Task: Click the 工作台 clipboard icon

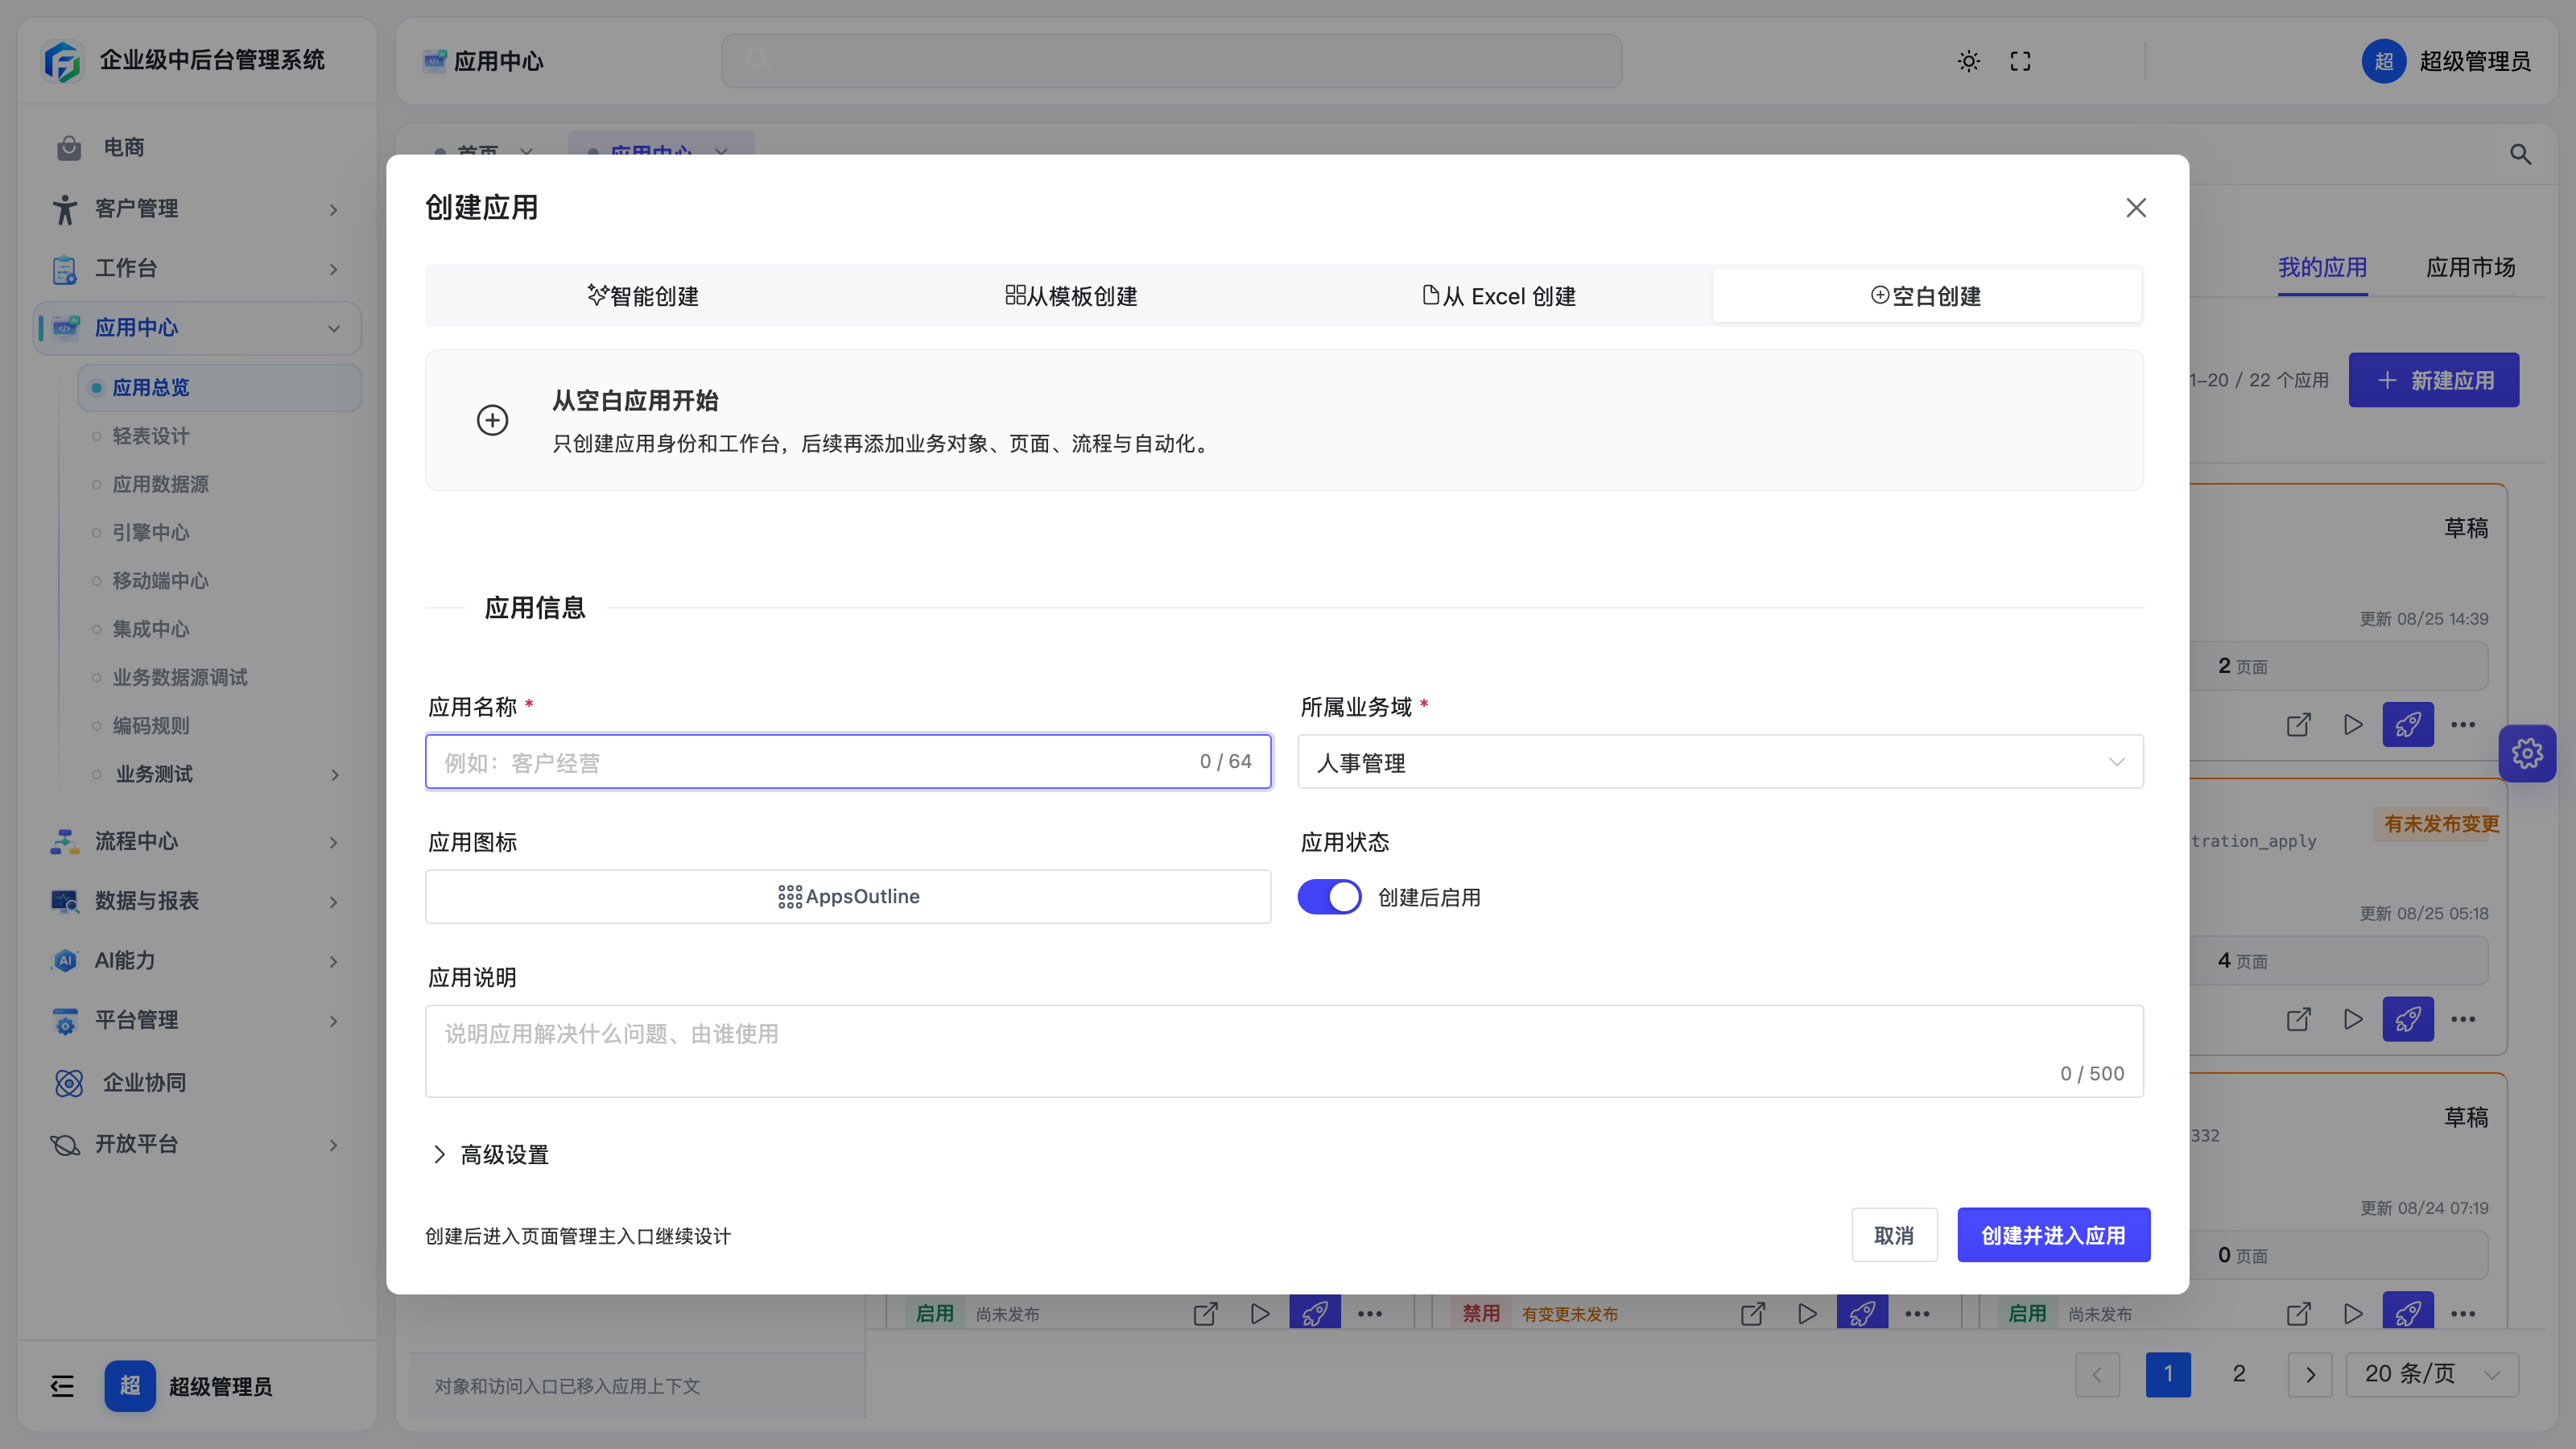Action: coord(65,269)
